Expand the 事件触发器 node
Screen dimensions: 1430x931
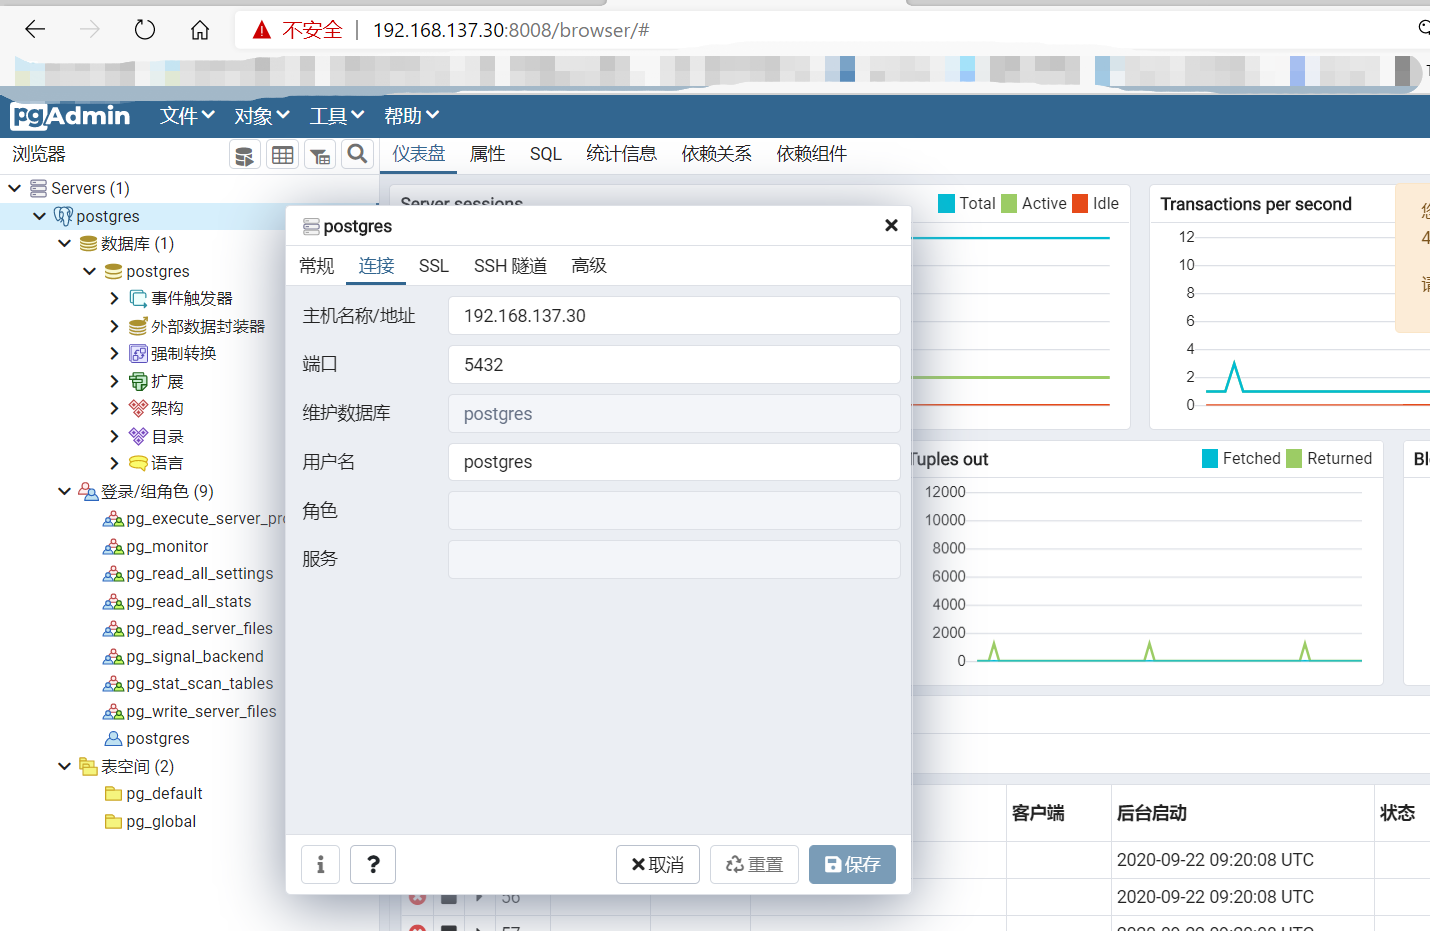point(114,298)
